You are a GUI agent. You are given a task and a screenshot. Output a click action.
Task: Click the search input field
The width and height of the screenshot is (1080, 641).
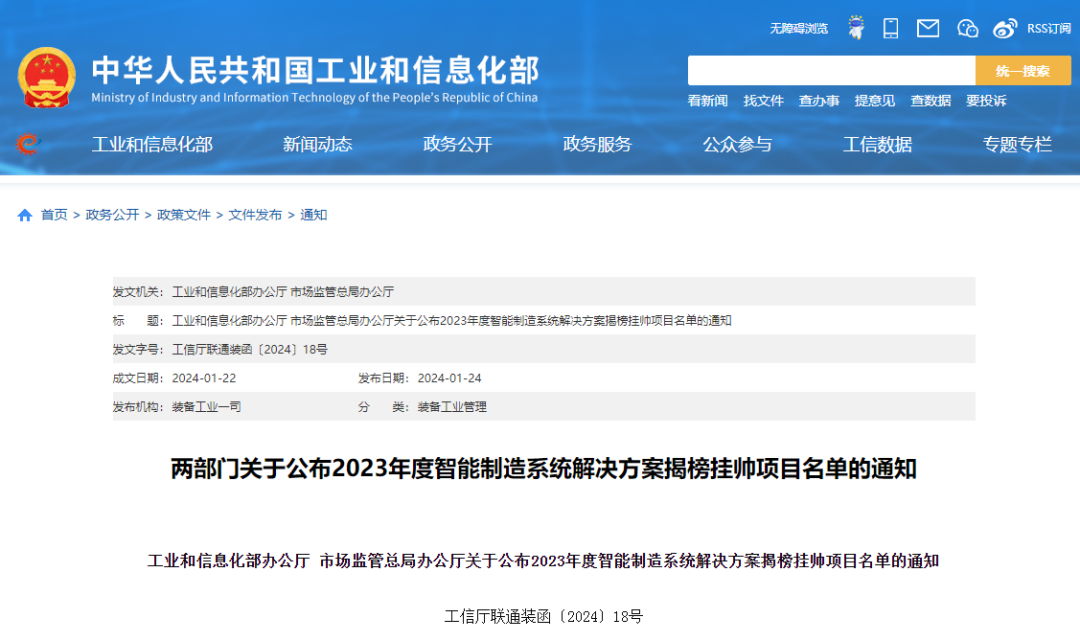(x=830, y=70)
